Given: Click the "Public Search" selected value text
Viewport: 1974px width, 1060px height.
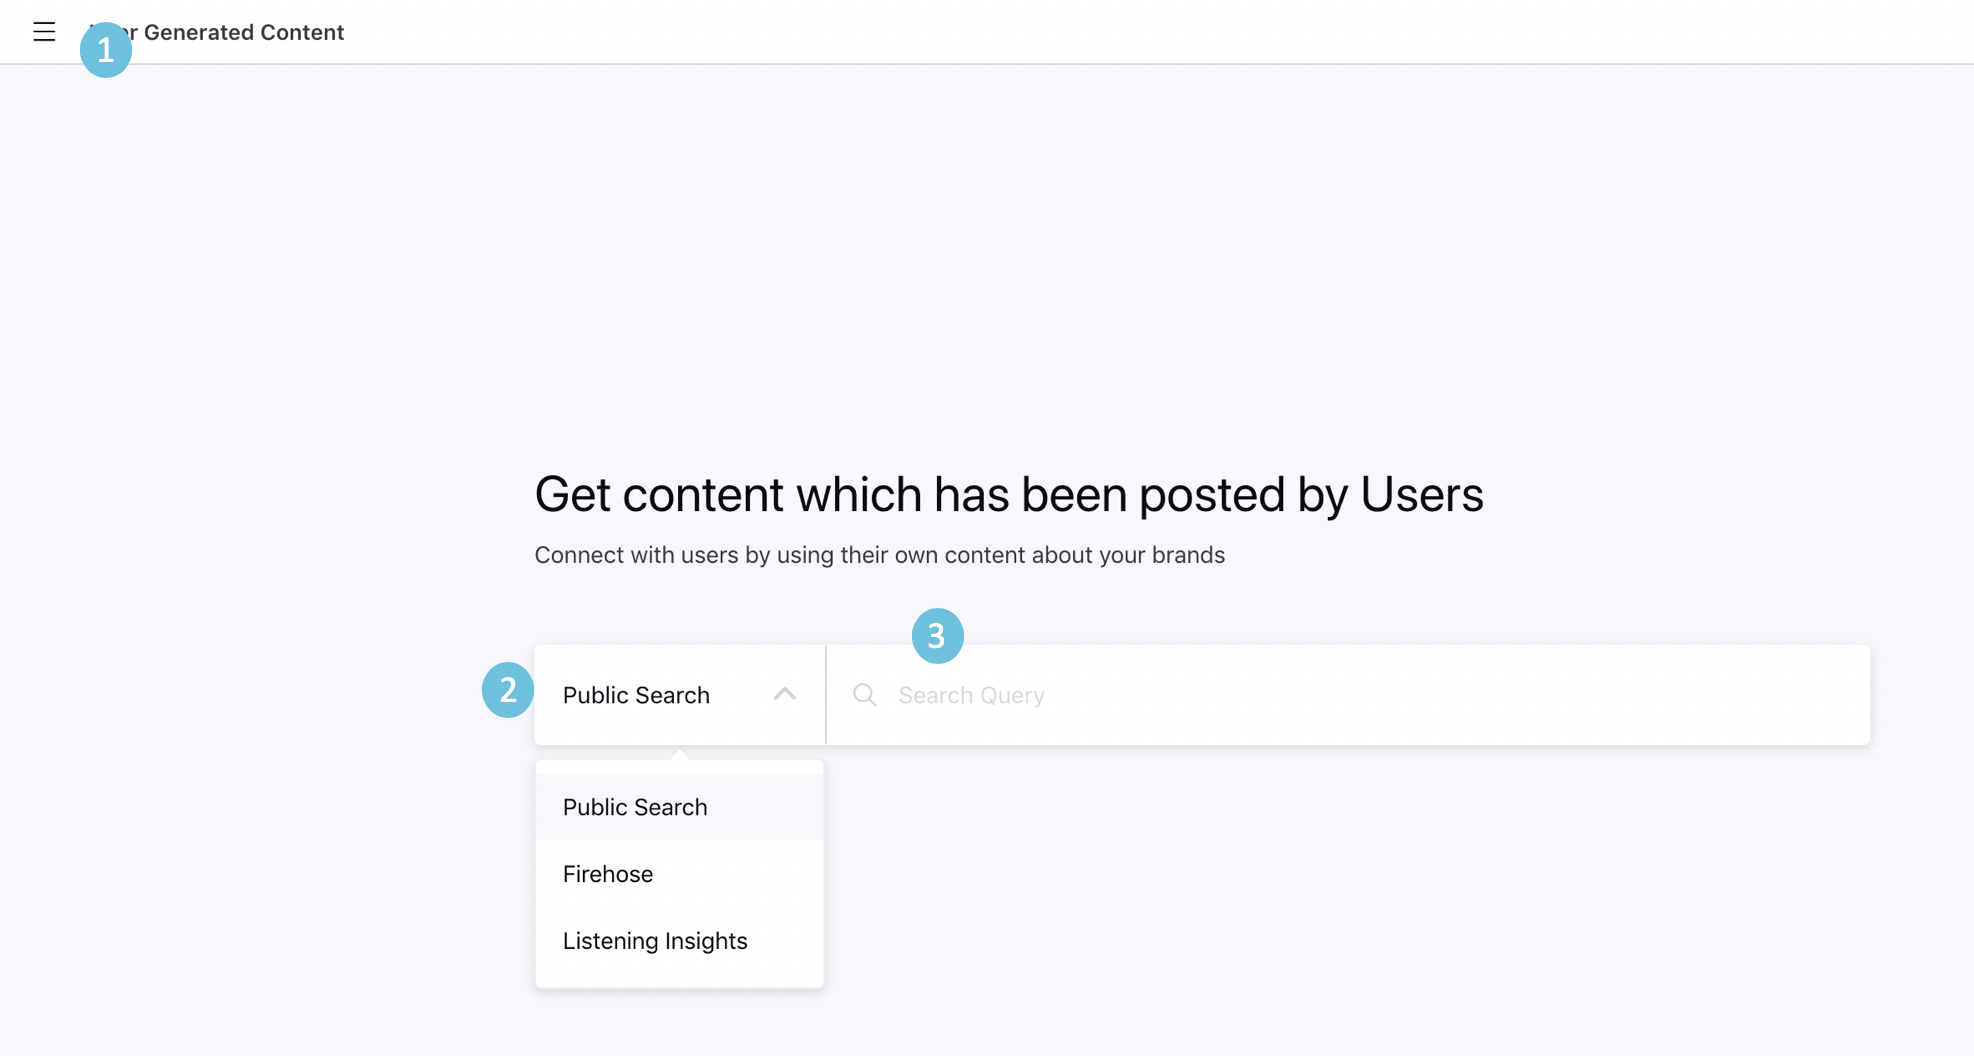Looking at the screenshot, I should point(637,694).
